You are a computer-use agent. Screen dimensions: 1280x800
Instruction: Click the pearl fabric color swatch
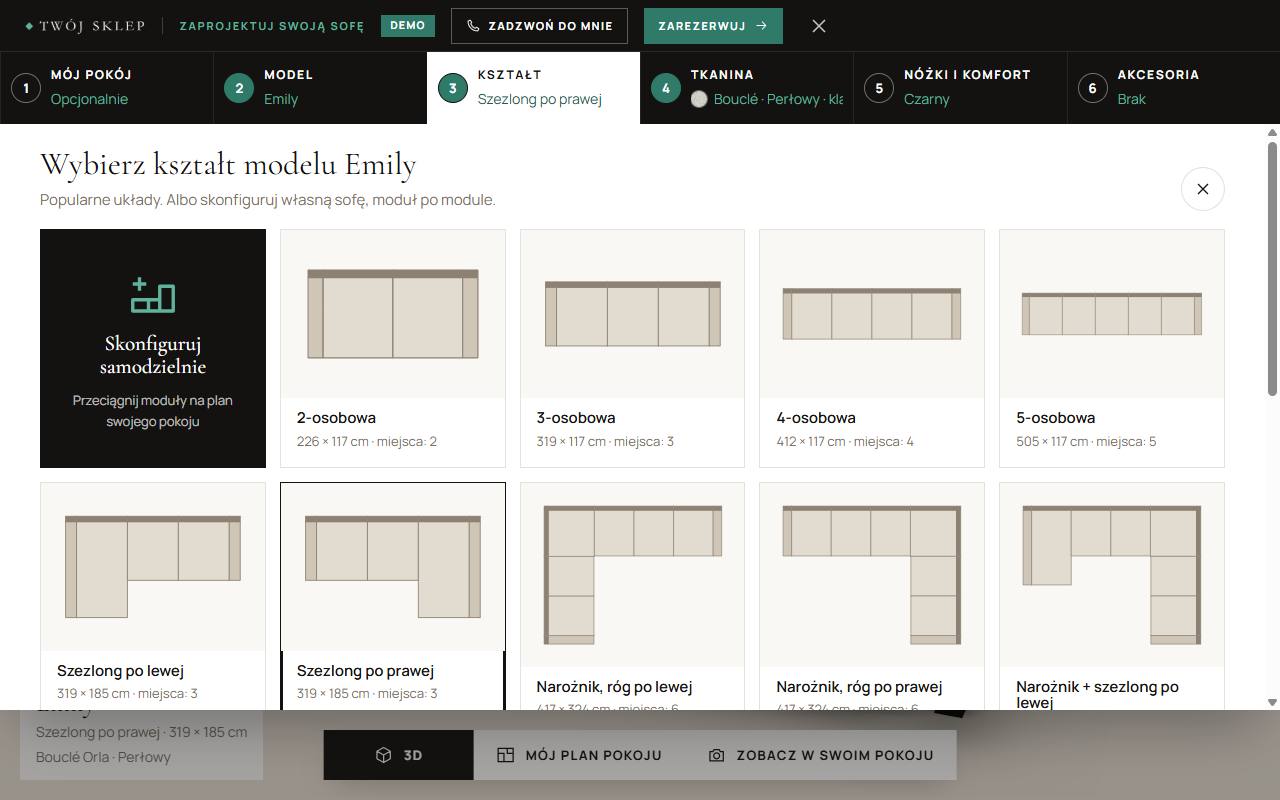tap(699, 99)
